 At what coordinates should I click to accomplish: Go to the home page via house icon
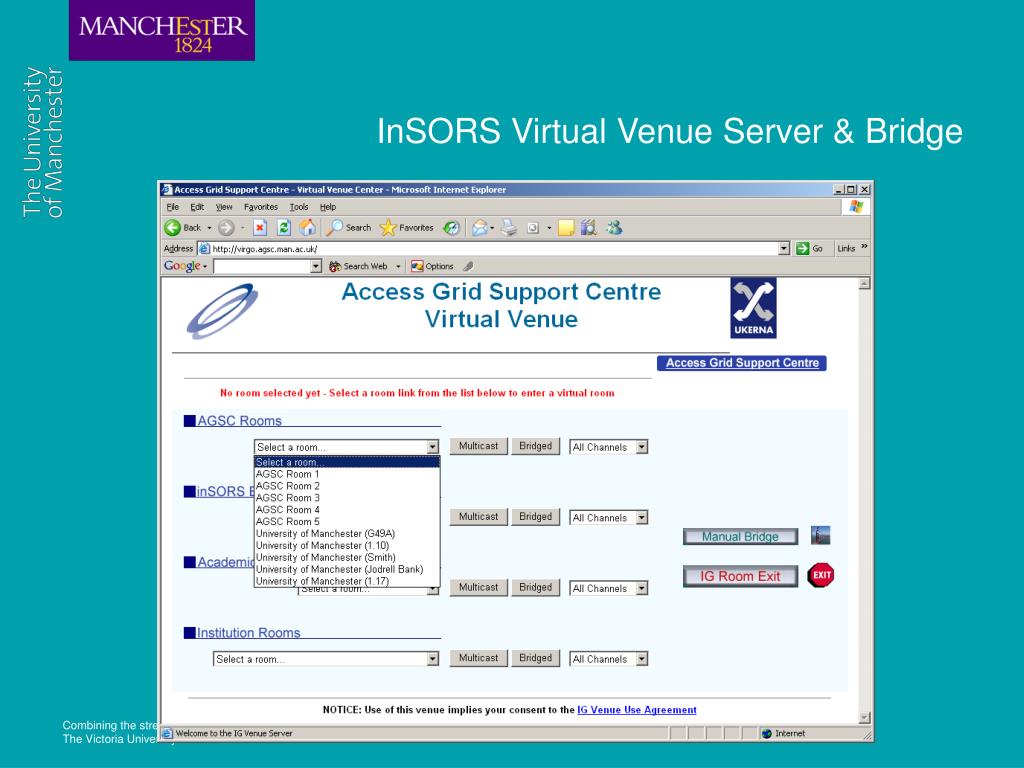pos(308,227)
